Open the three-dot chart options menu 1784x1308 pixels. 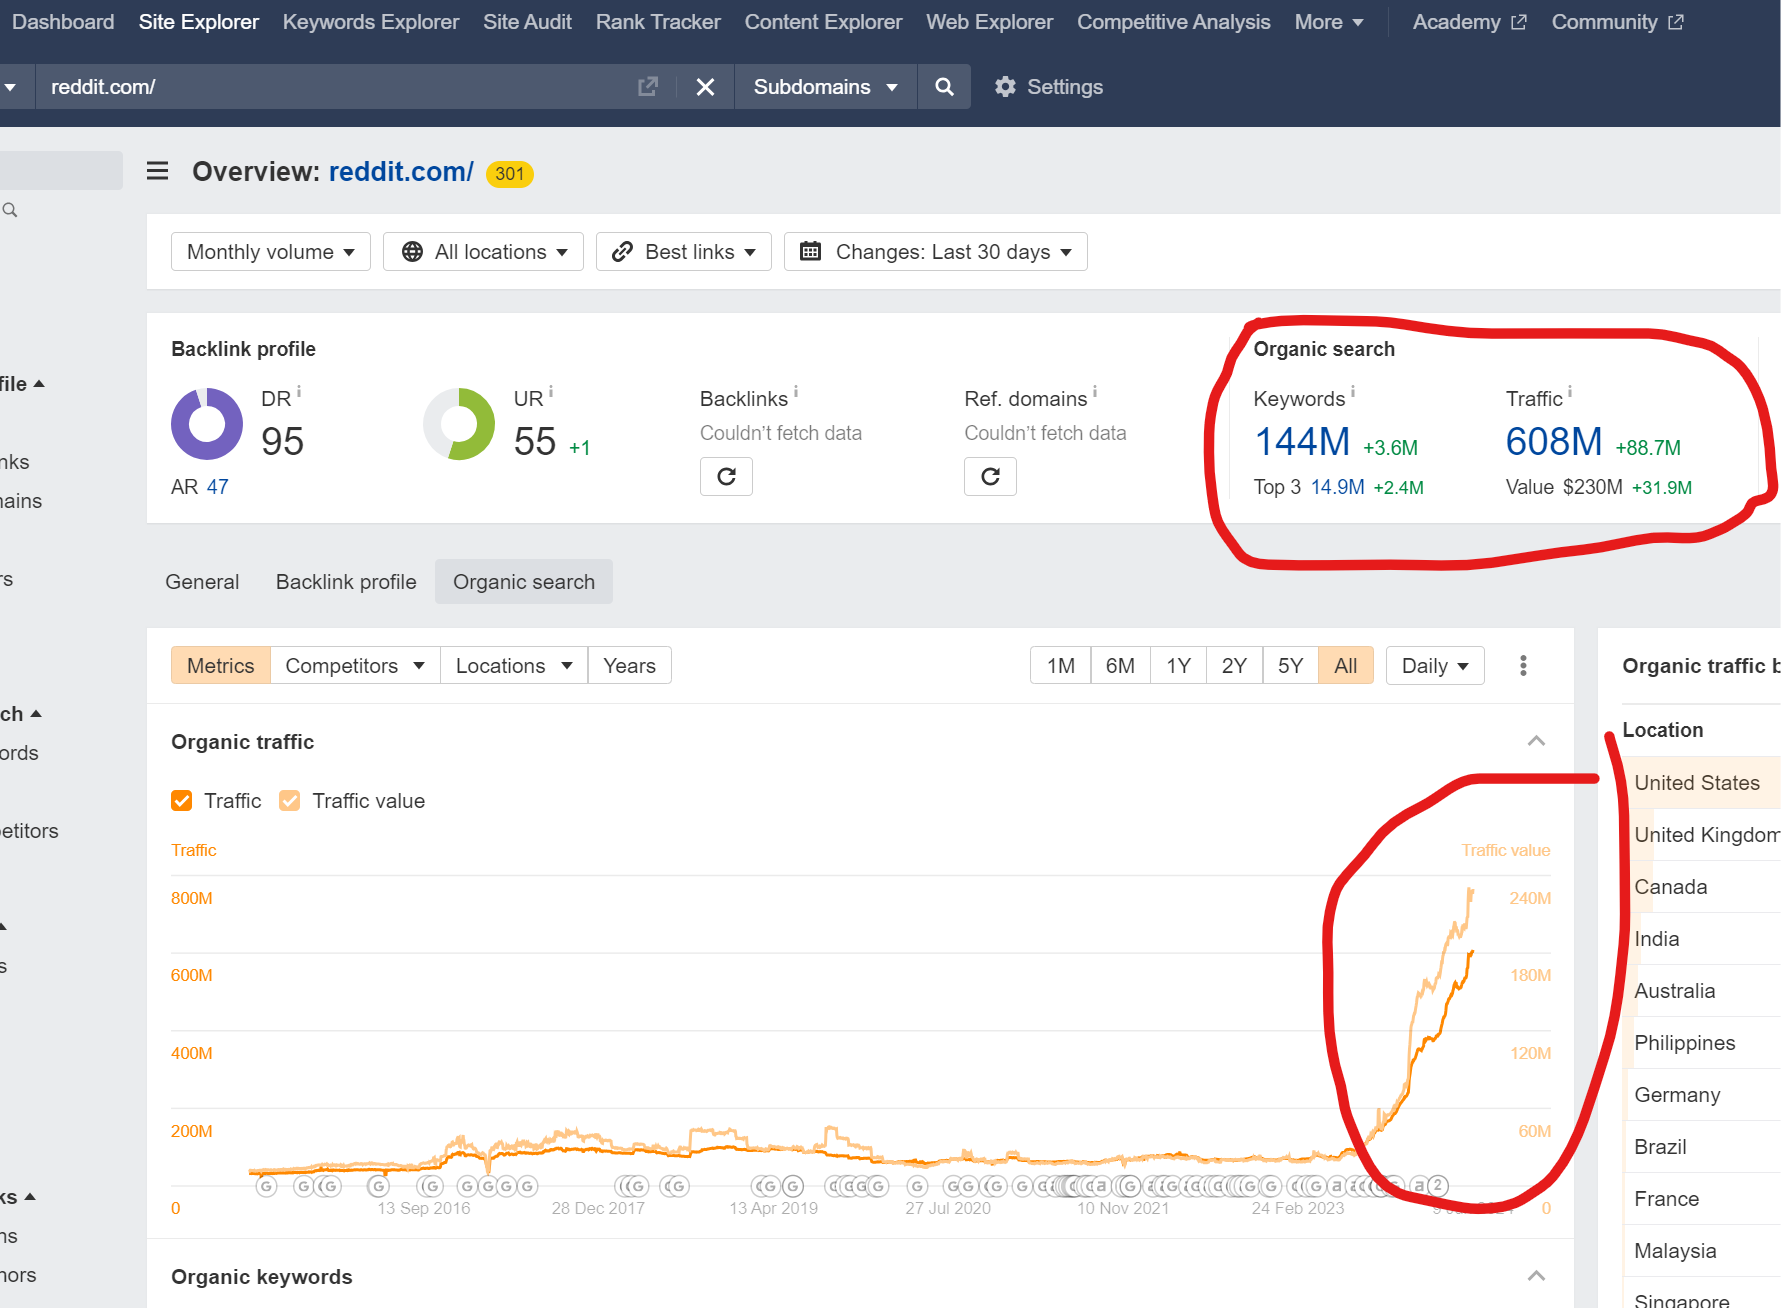point(1522,666)
